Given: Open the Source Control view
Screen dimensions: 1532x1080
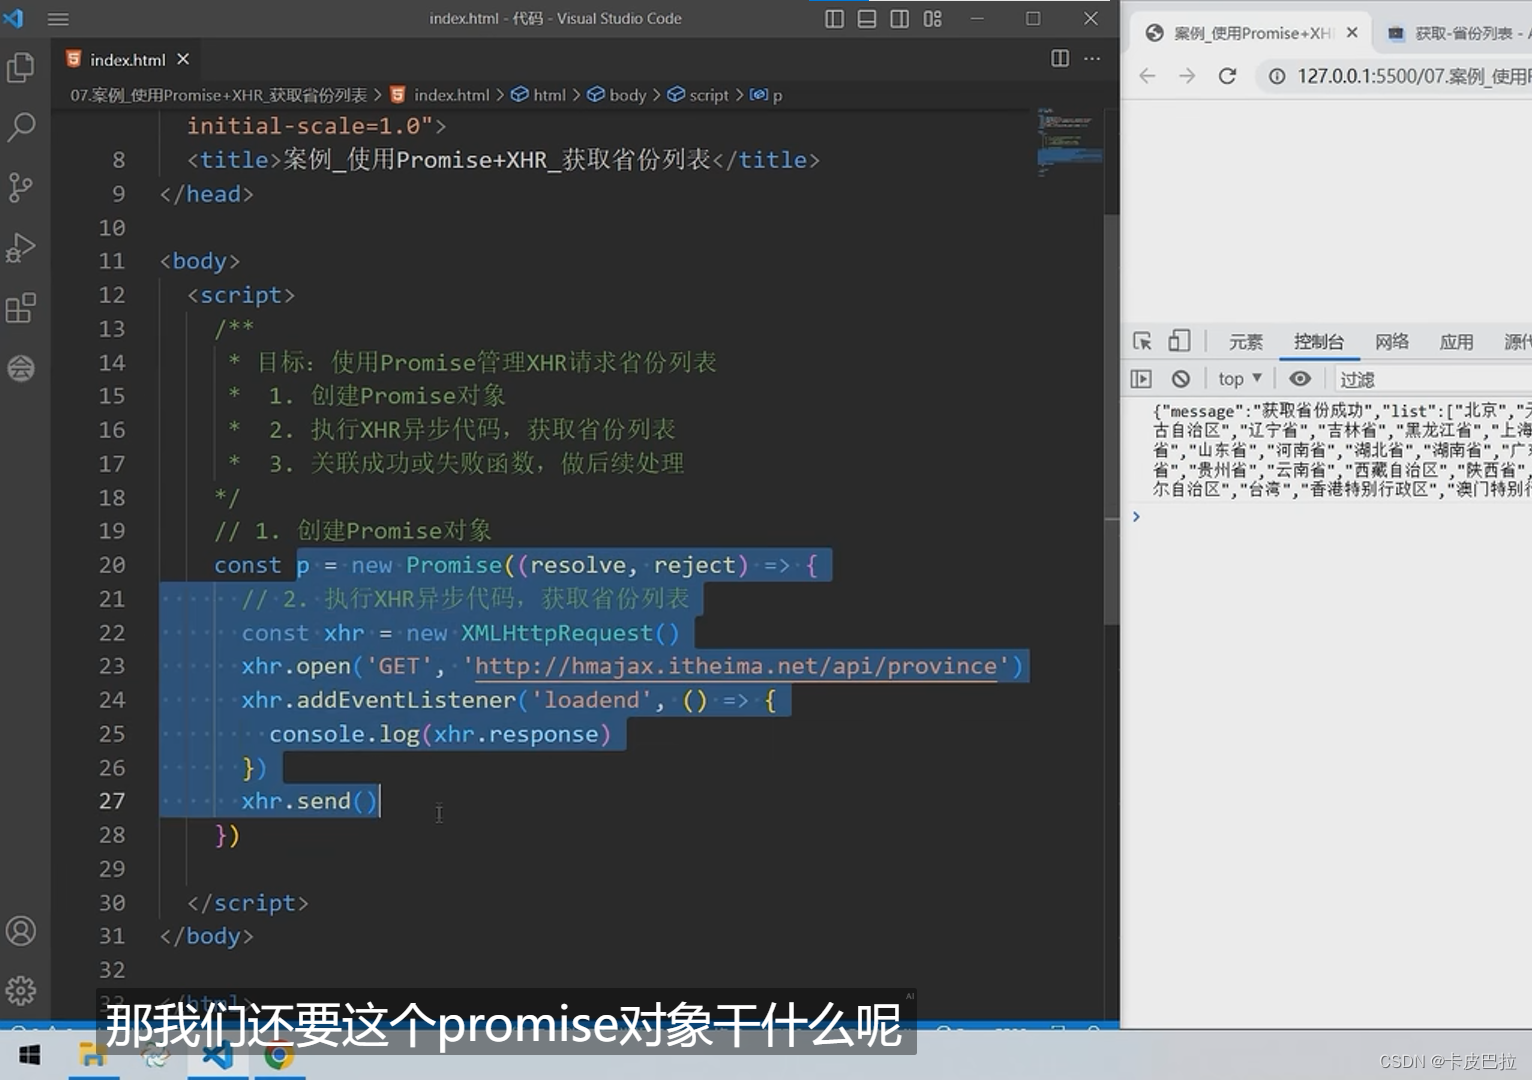Looking at the screenshot, I should 21,187.
